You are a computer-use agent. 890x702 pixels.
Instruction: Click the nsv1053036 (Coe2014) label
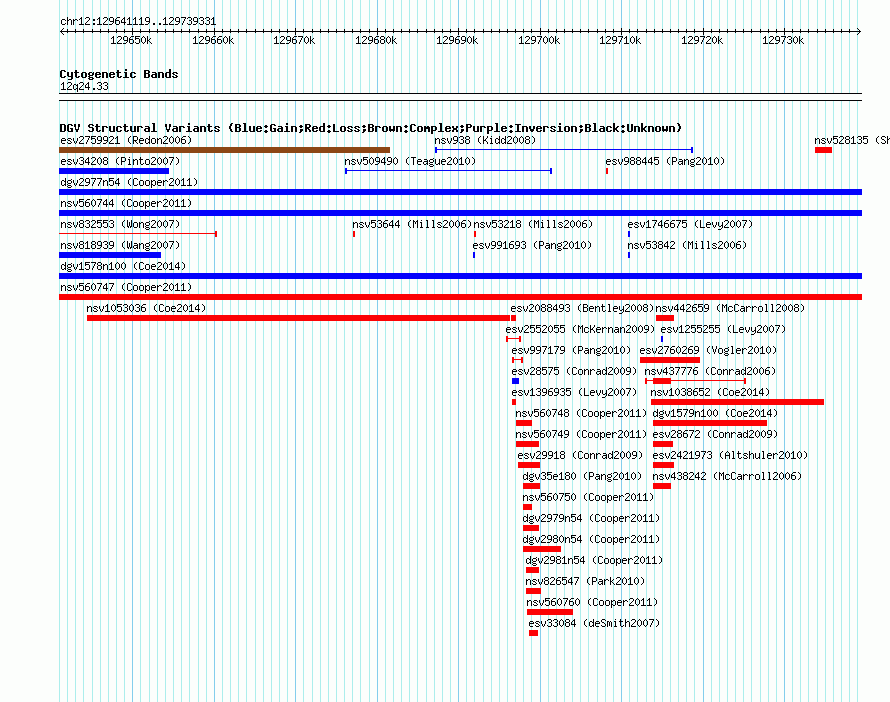[x=146, y=308]
